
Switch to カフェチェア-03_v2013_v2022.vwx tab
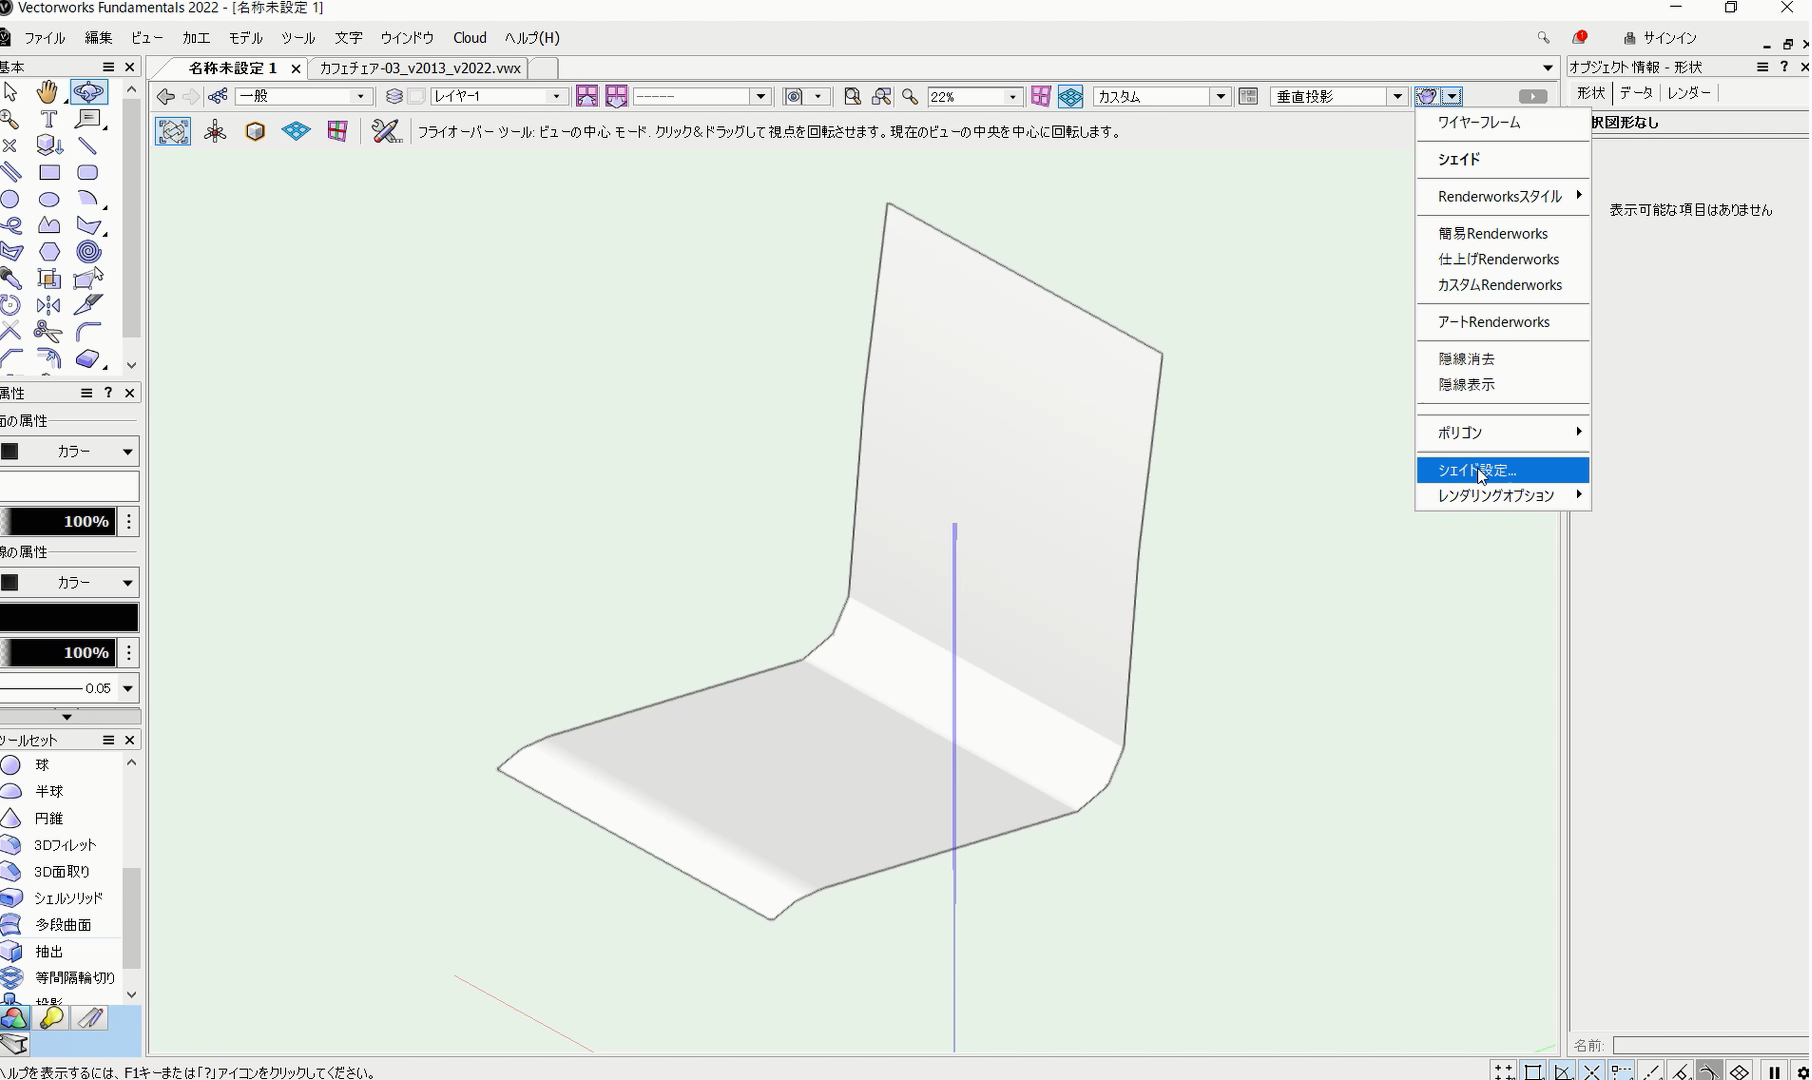point(420,68)
